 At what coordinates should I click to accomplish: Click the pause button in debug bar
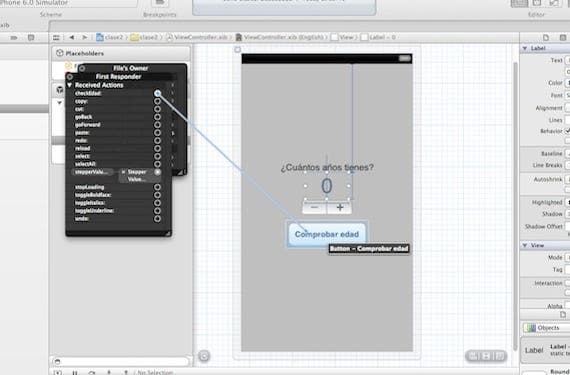[x=75, y=372]
